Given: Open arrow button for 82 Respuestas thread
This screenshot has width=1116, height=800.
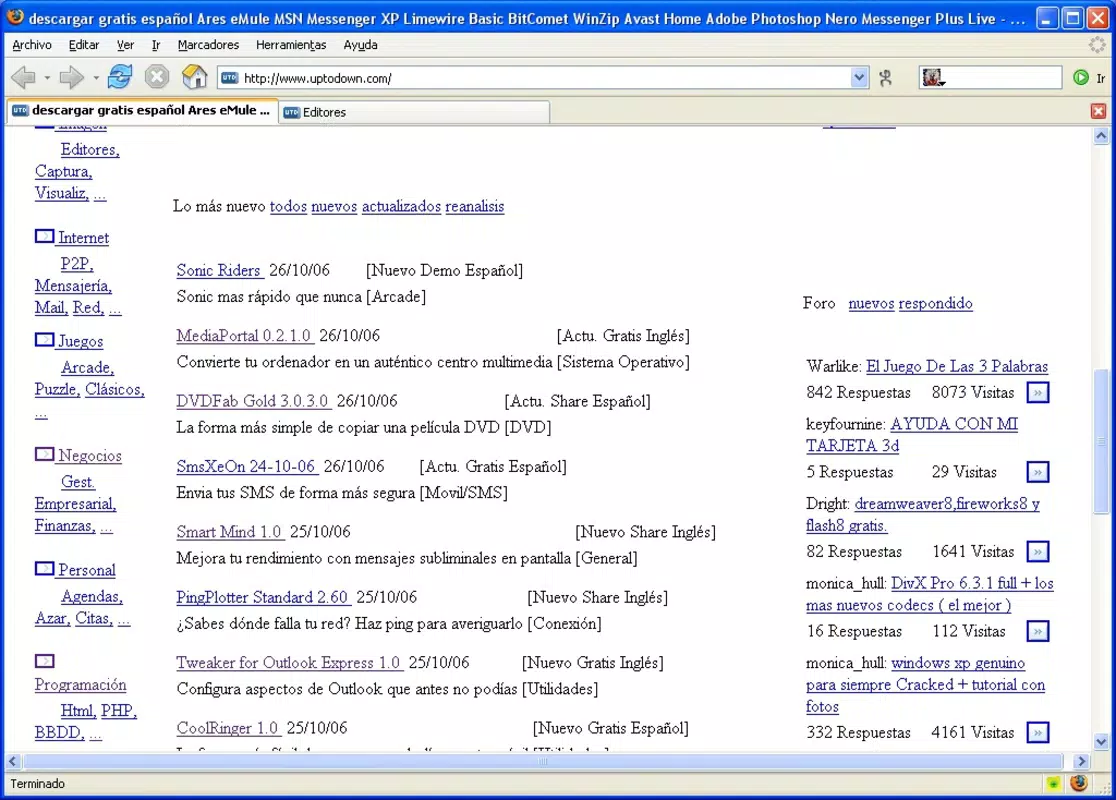Looking at the screenshot, I should point(1038,552).
